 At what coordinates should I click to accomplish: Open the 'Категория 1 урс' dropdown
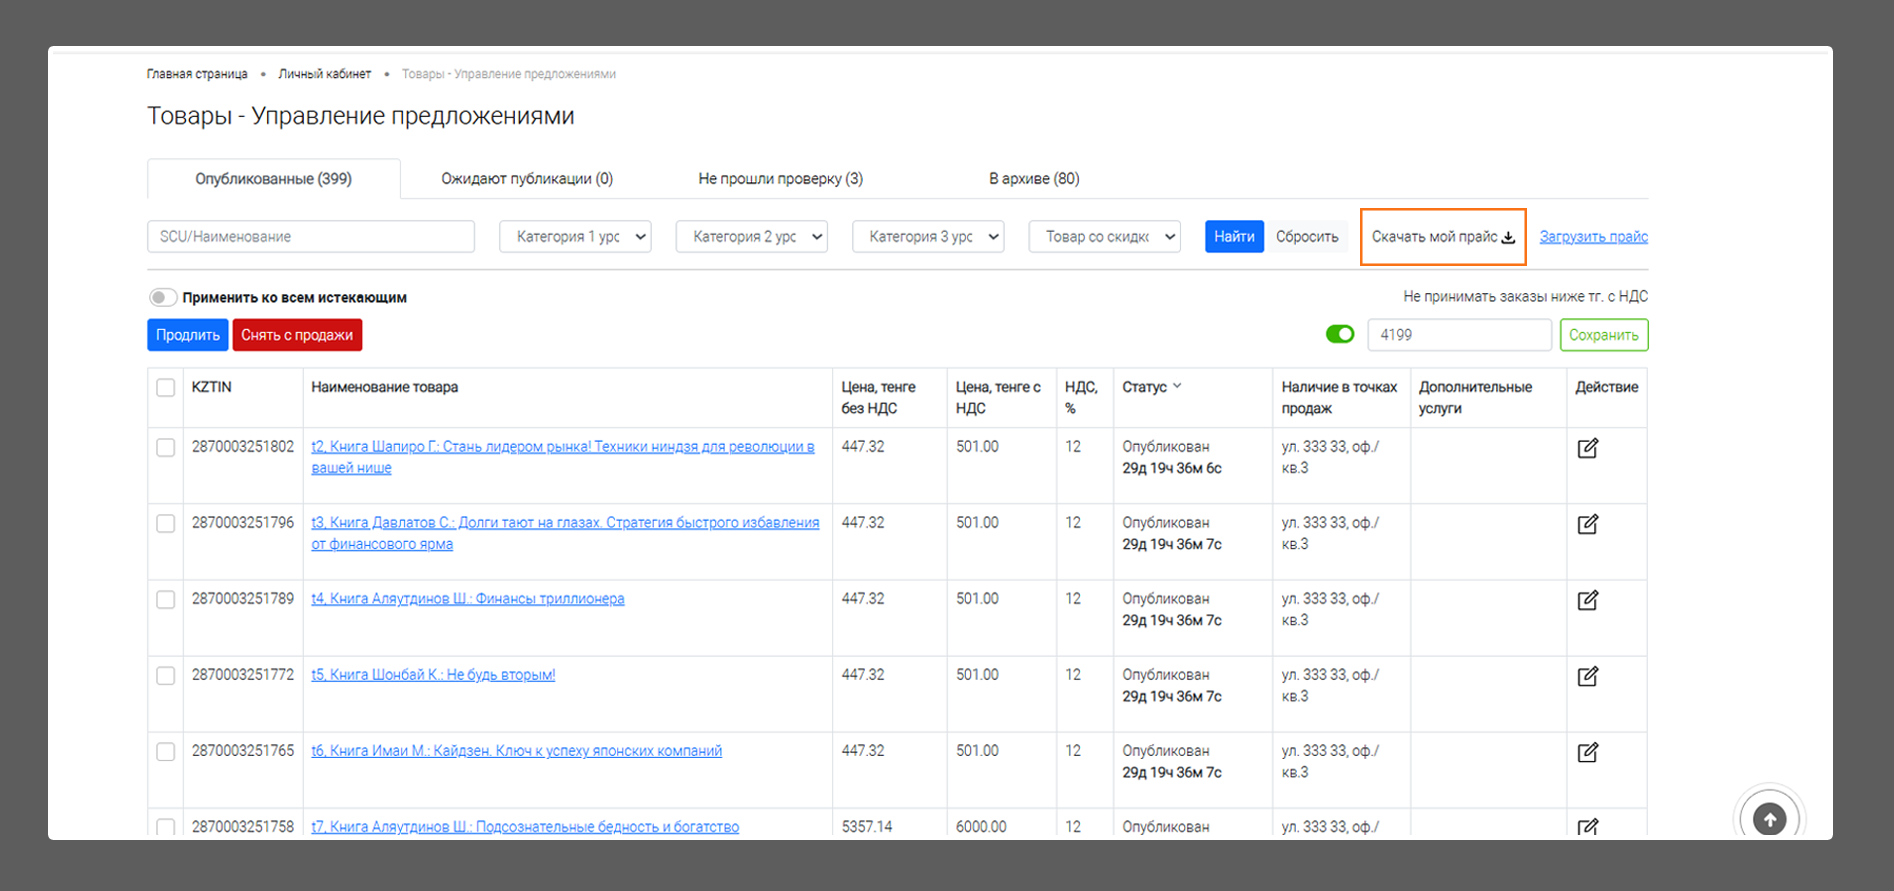click(x=575, y=237)
